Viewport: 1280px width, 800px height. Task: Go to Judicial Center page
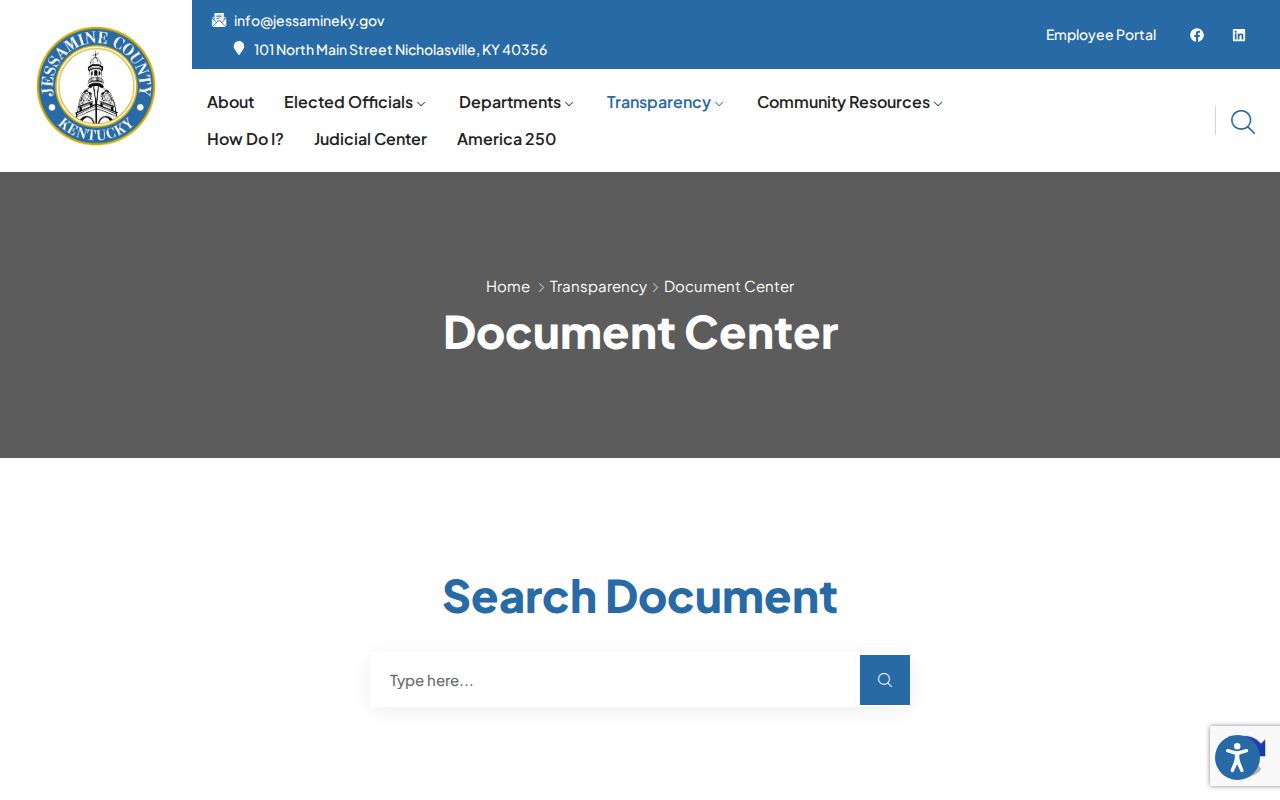[370, 139]
